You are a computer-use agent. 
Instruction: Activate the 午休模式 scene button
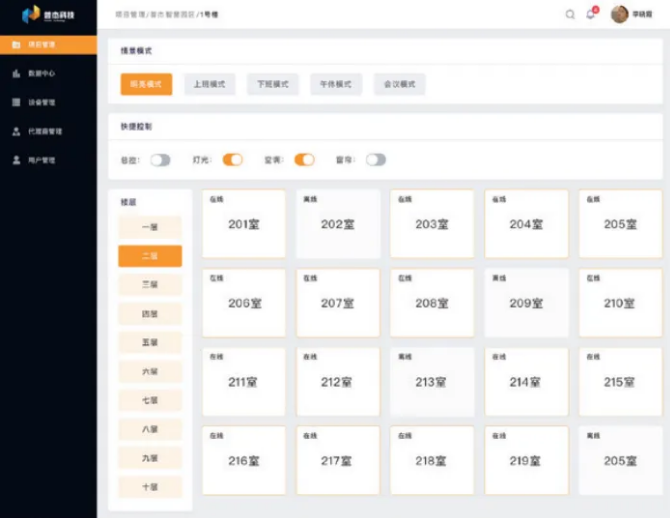click(x=336, y=84)
